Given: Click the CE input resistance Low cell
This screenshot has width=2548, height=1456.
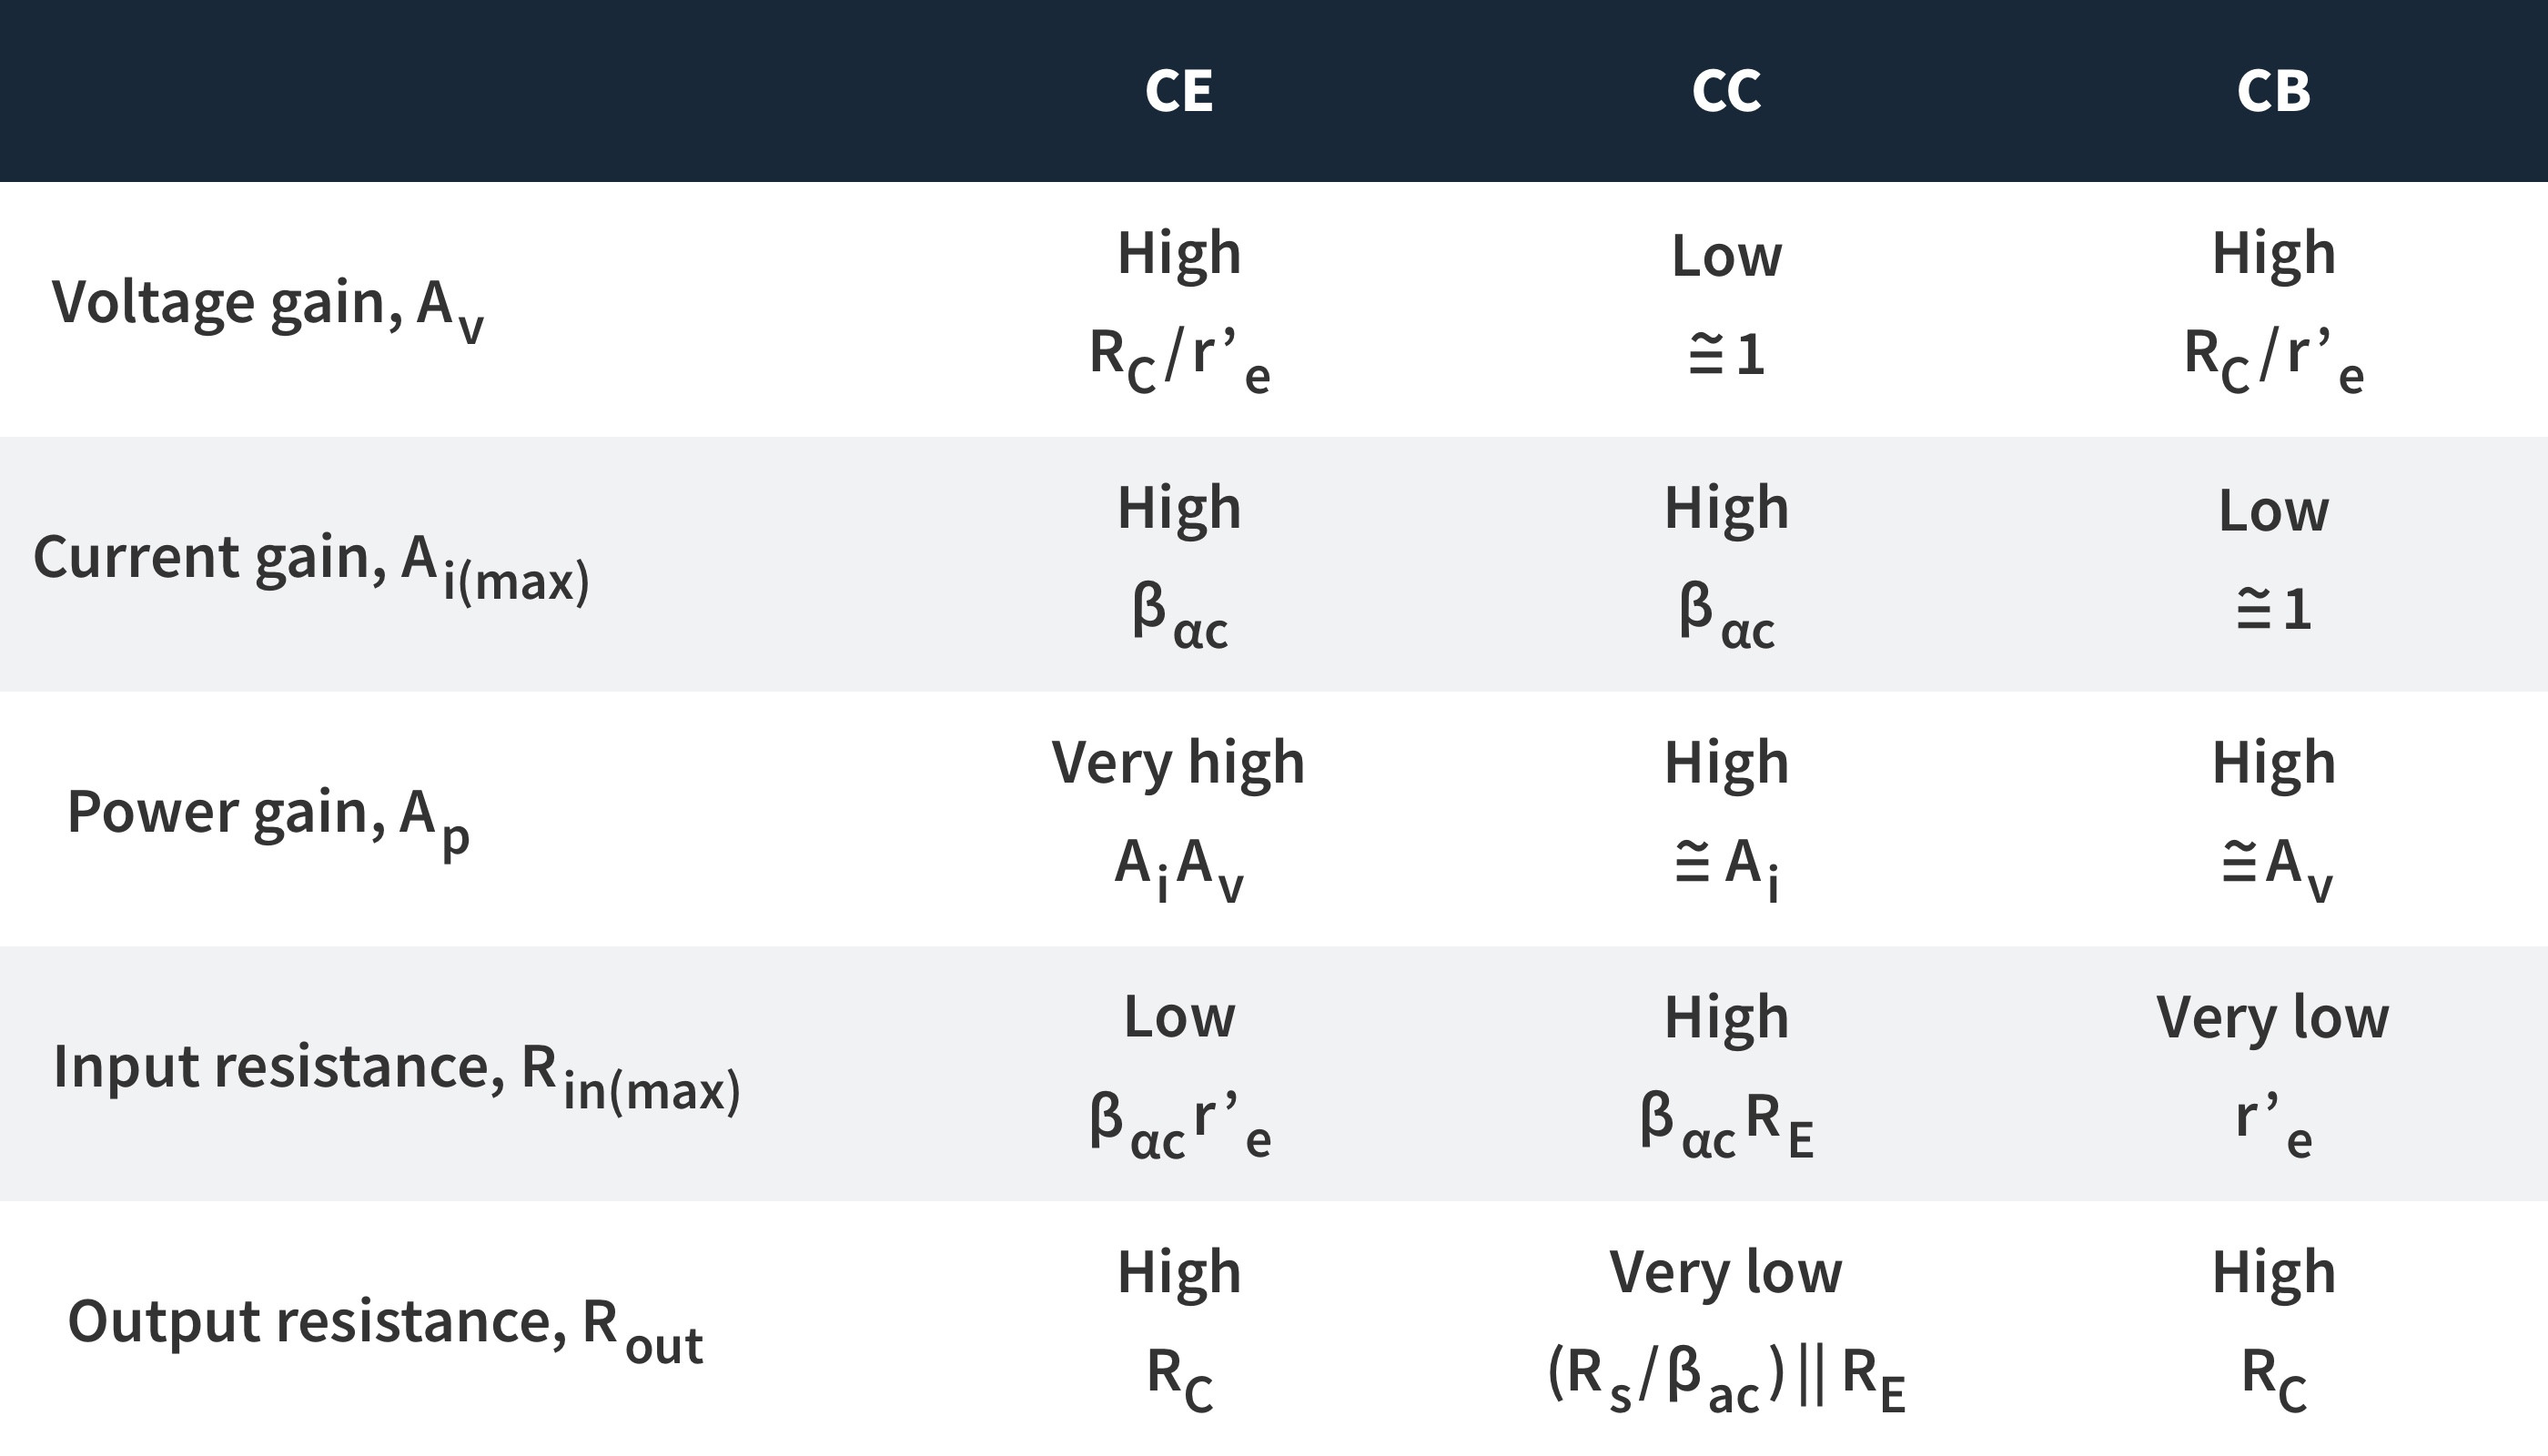Looking at the screenshot, I should click(x=1179, y=1018).
